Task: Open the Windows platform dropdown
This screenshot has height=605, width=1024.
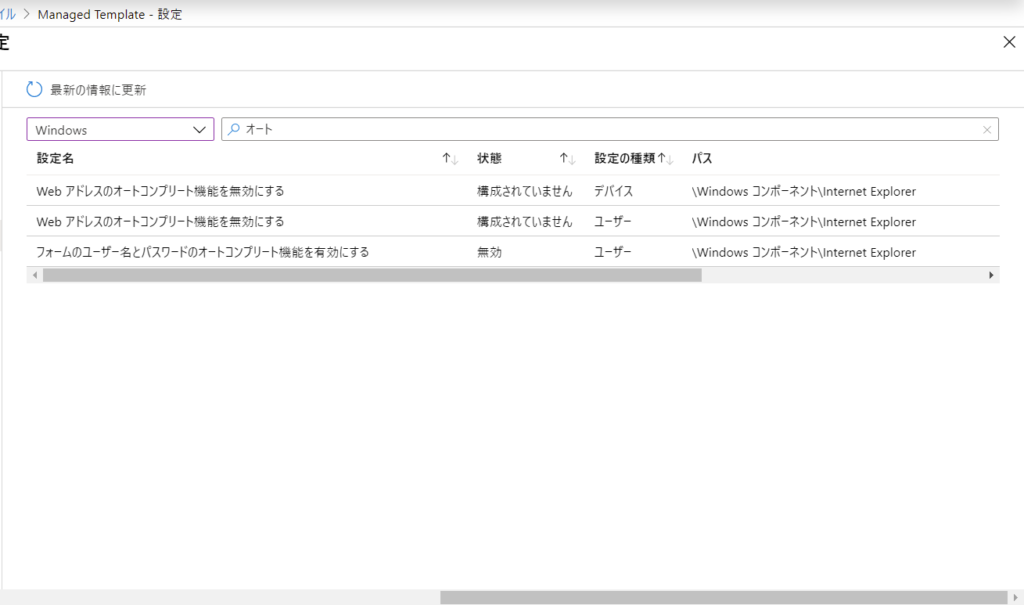Action: pos(120,129)
